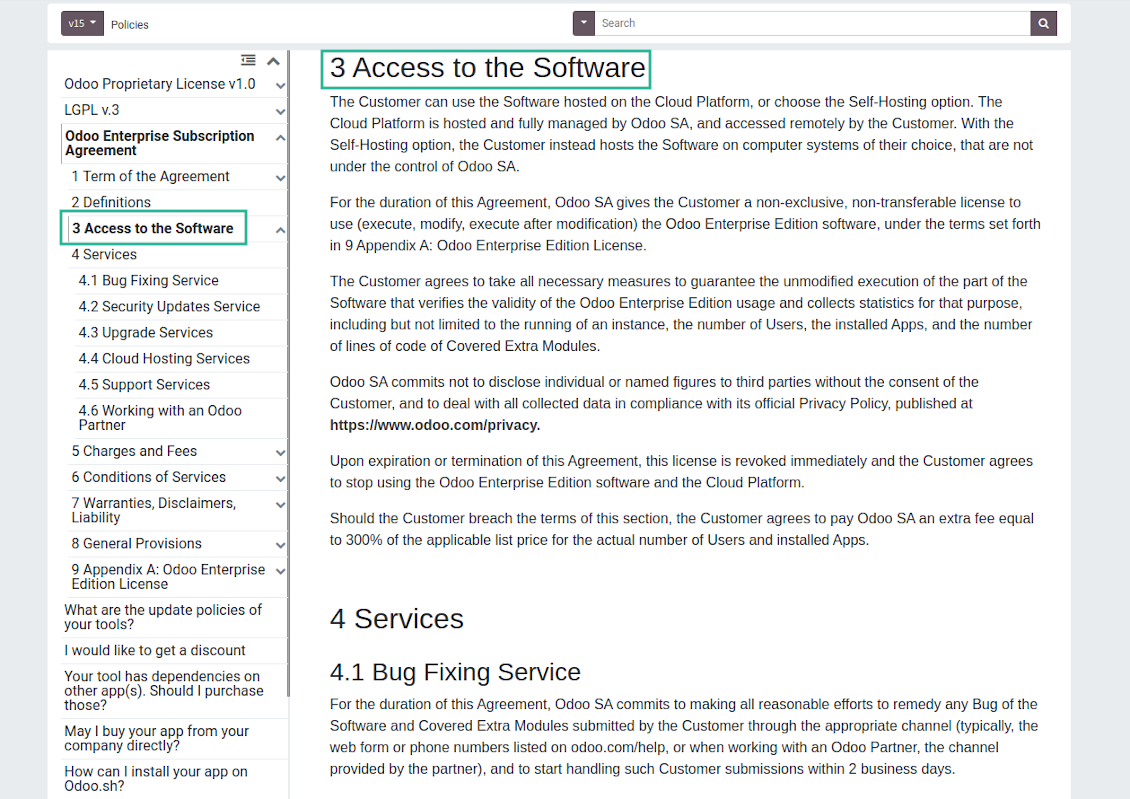Open 4.1 Bug Fixing Service link
The image size is (1130, 799).
click(148, 280)
